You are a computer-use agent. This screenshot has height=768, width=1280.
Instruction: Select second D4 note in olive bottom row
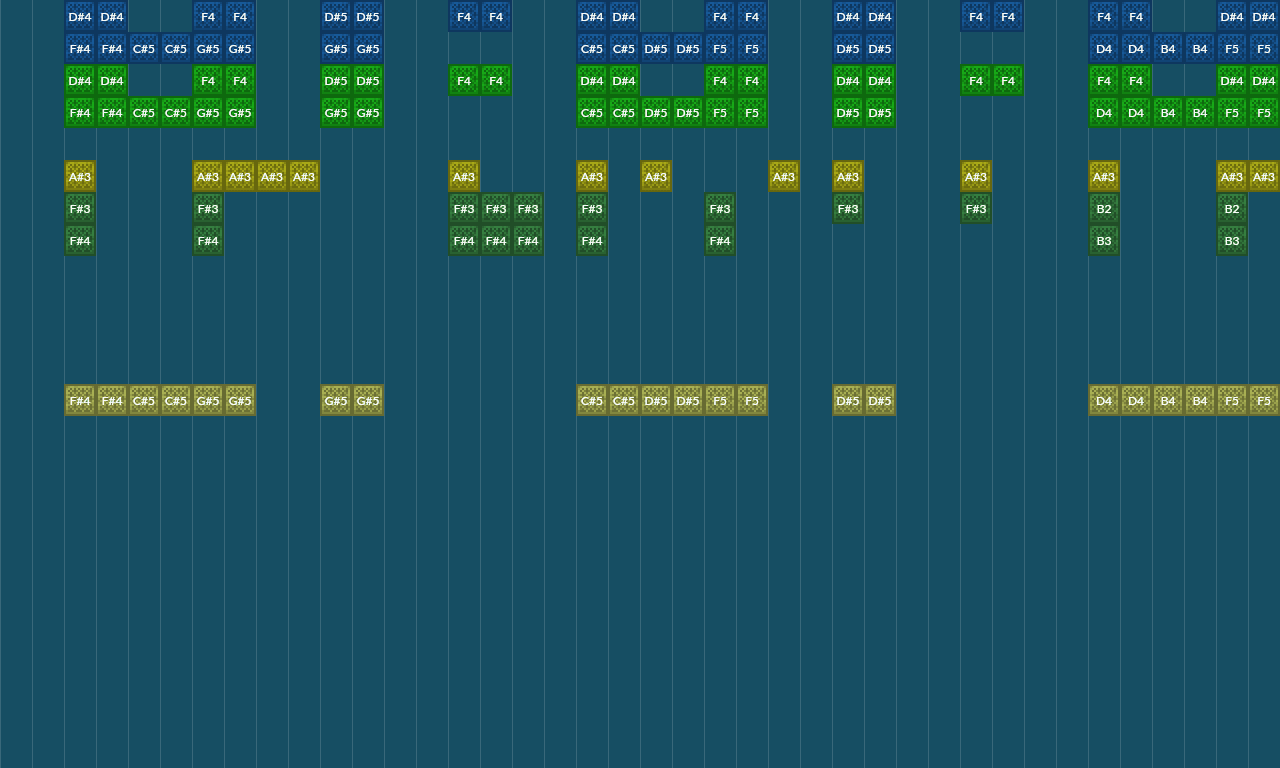(x=1136, y=401)
